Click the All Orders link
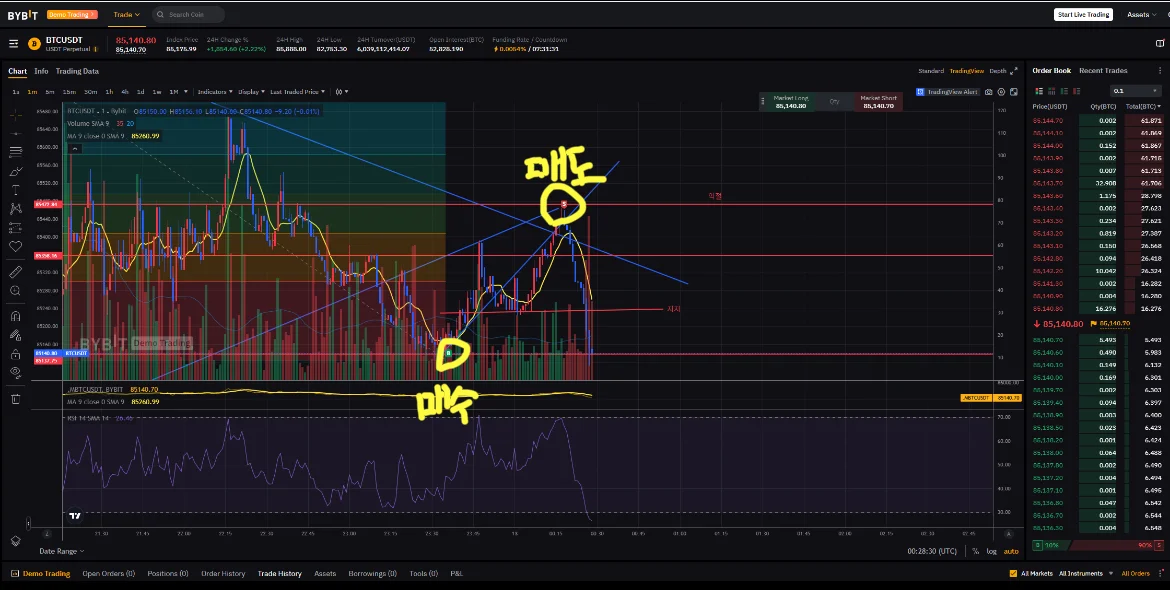Viewport: 1170px width, 590px height. pyautogui.click(x=1136, y=574)
